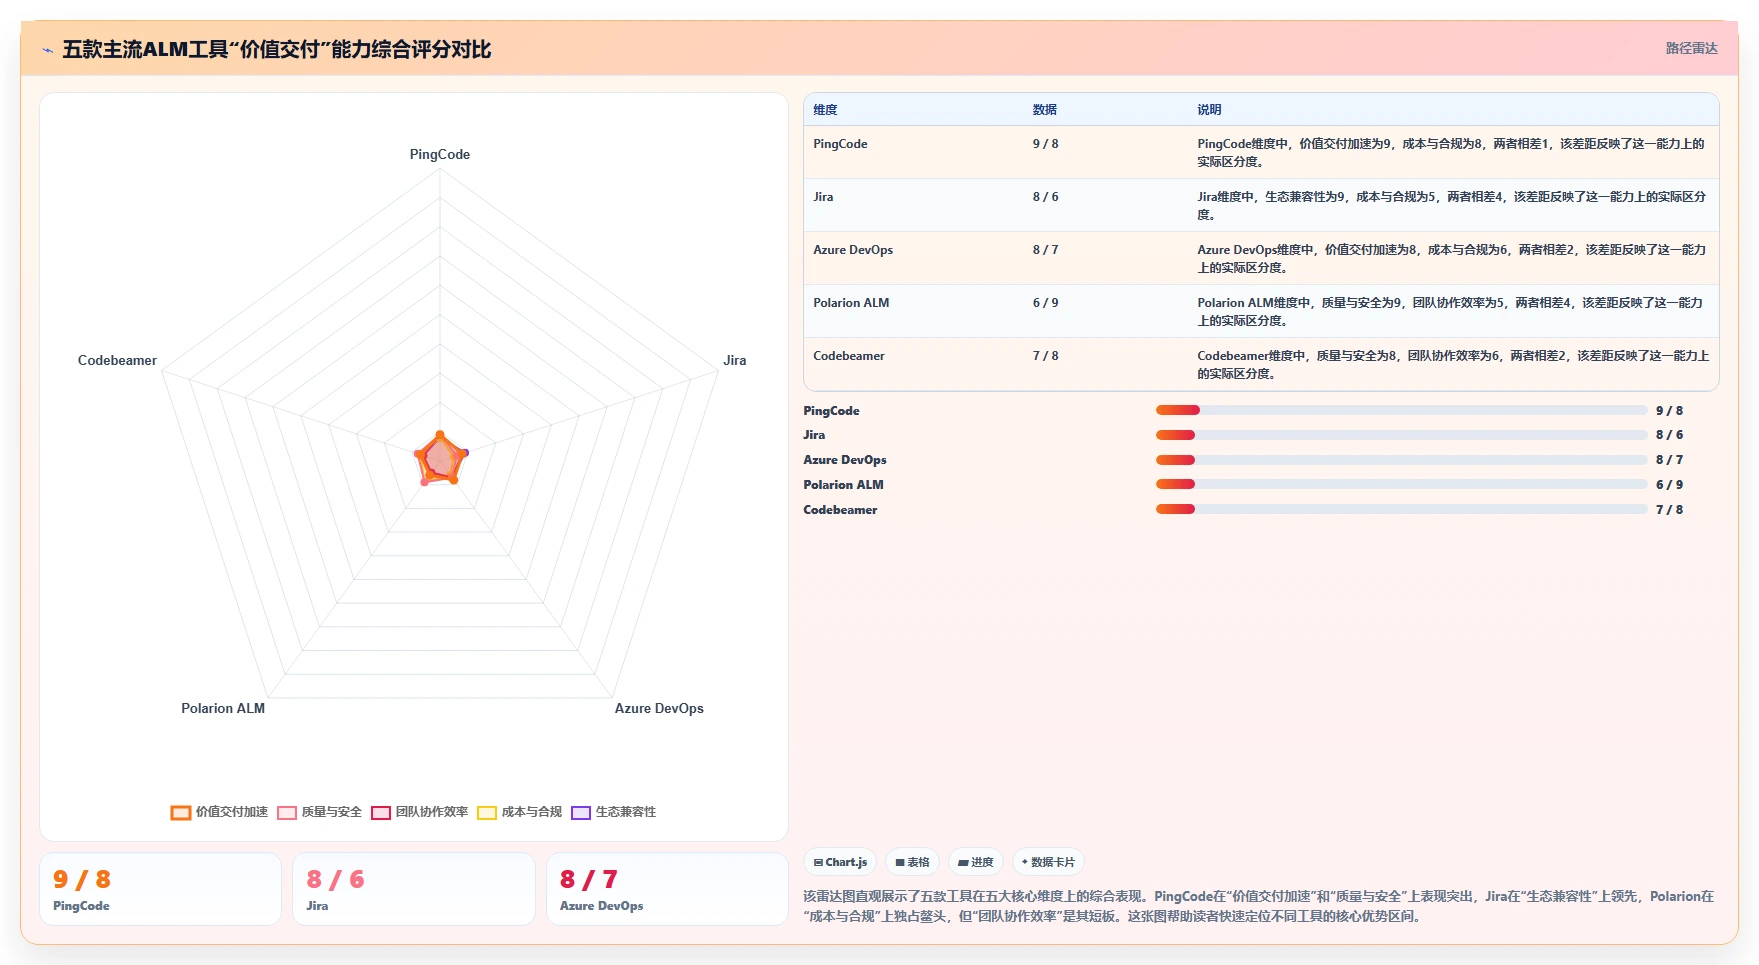The width and height of the screenshot is (1759, 965).
Task: Click the Codebeamer维度中 description cell
Action: coord(1453,365)
